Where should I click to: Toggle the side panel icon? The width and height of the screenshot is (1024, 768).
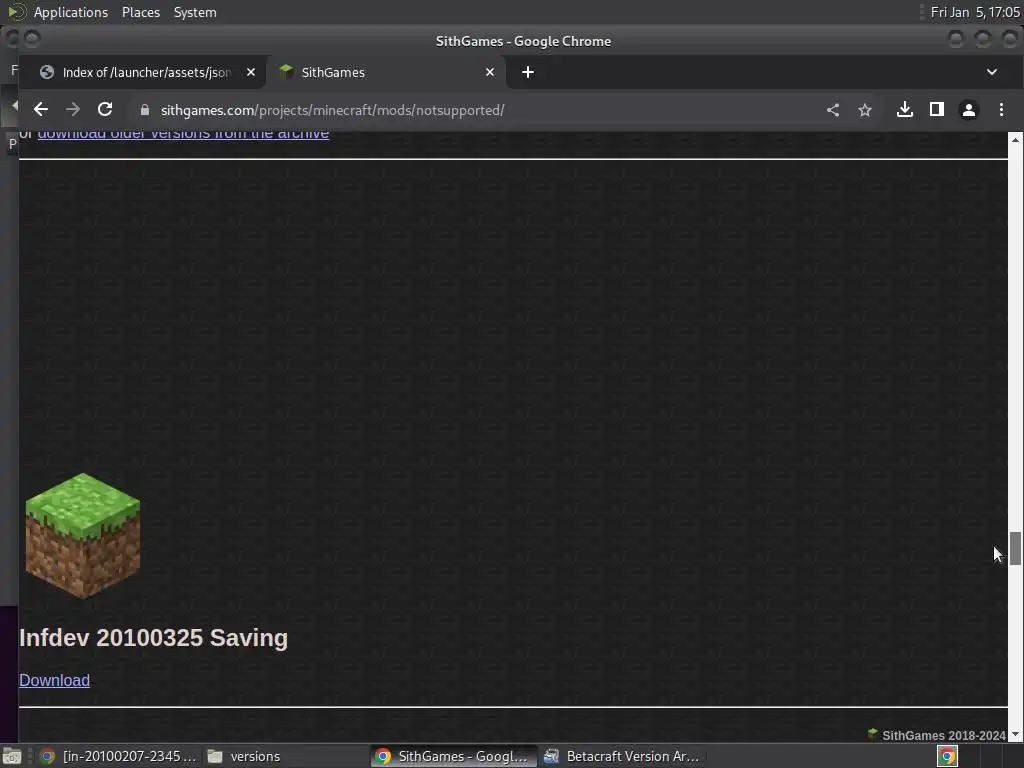tap(936, 110)
